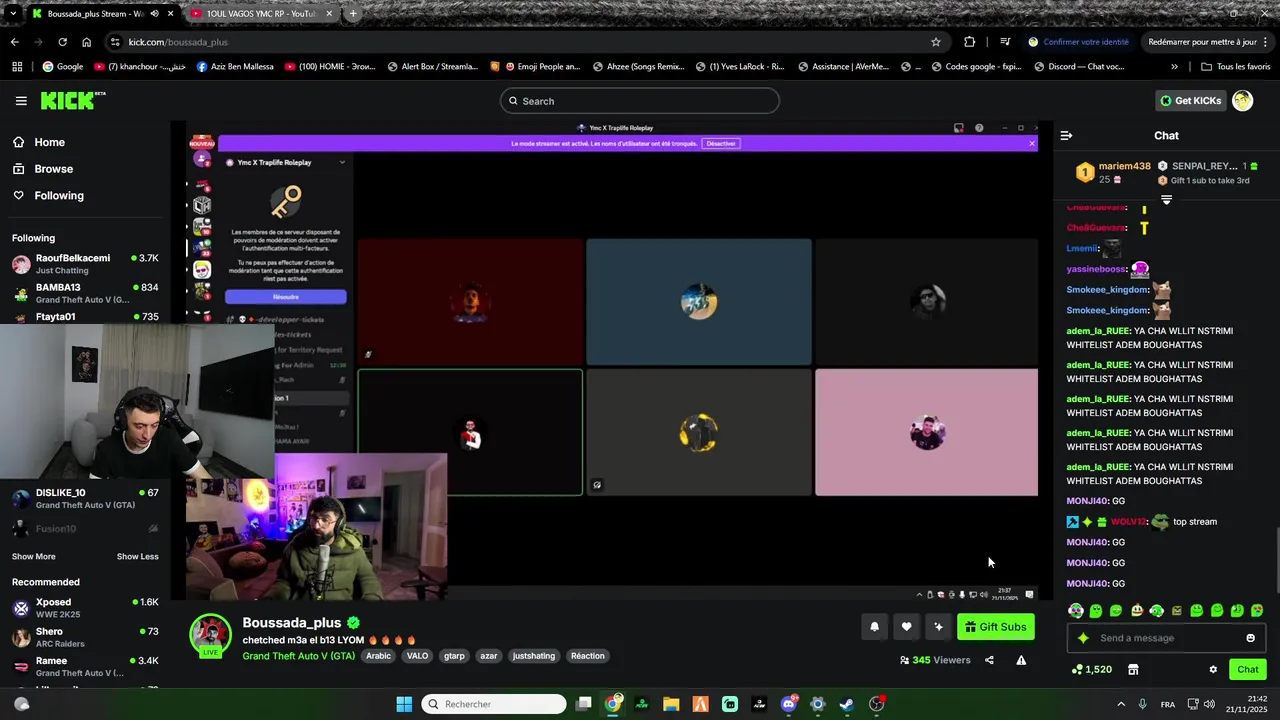Open the Kick hamburger menu
This screenshot has height=720, width=1280.
coord(21,101)
